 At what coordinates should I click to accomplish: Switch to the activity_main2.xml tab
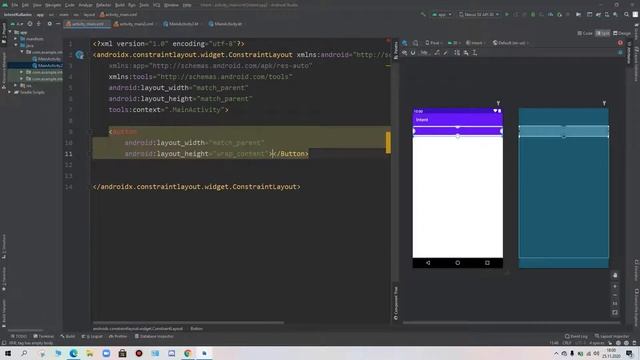tap(135, 24)
